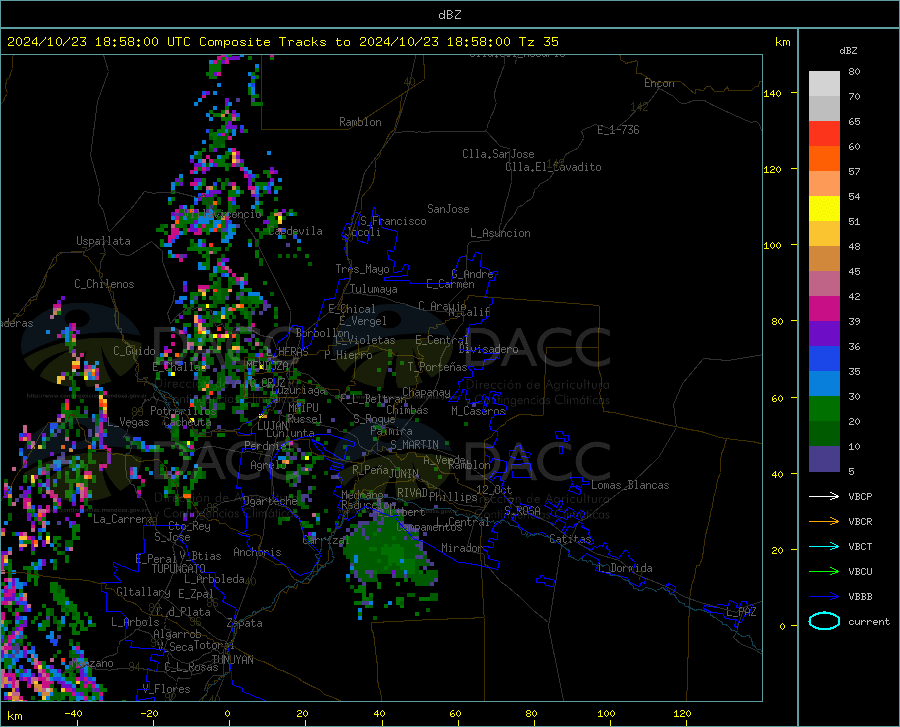Click the green VBCU arrow symbol
The height and width of the screenshot is (727, 900).
[x=824, y=572]
